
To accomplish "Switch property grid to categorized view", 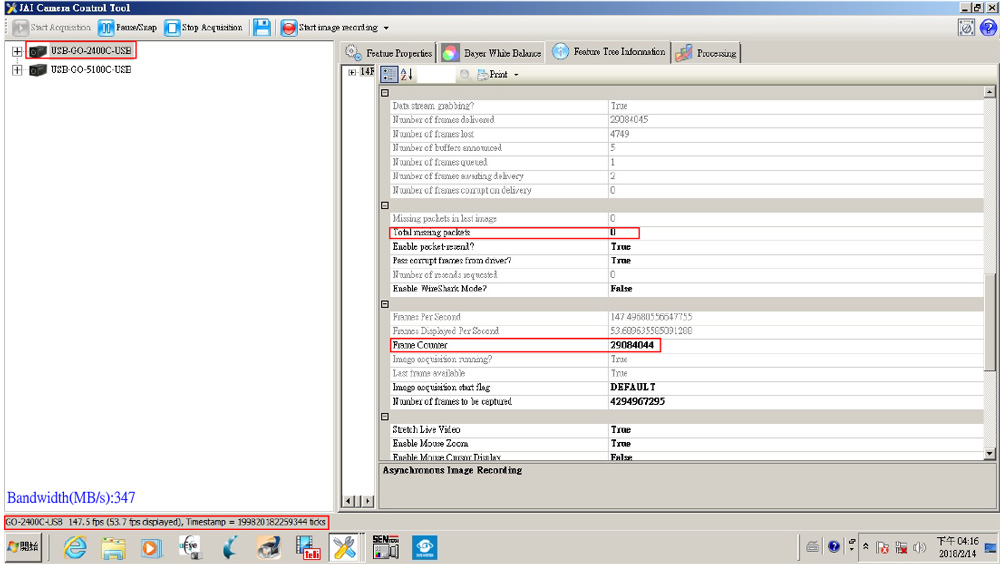I will pyautogui.click(x=389, y=74).
